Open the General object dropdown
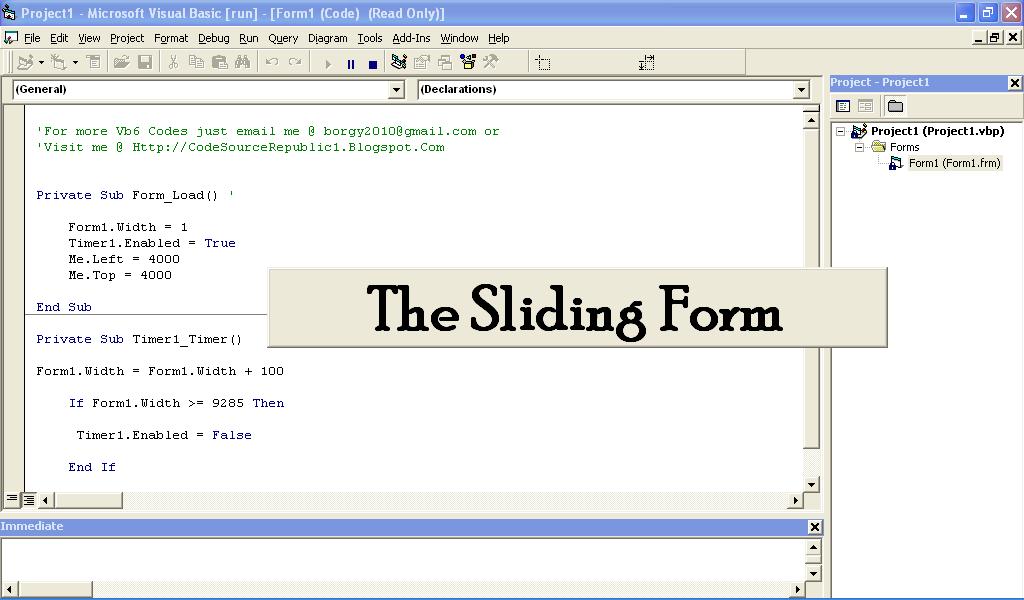 tap(398, 89)
